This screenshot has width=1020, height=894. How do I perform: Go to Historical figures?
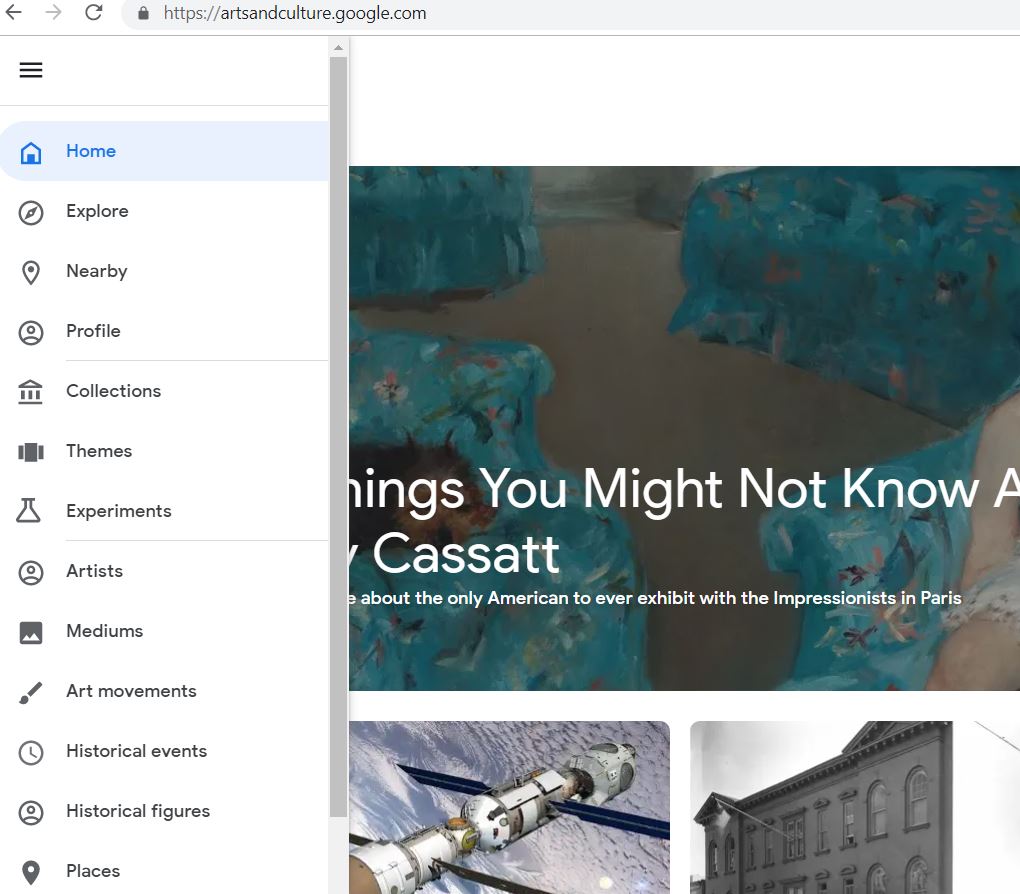pyautogui.click(x=138, y=811)
